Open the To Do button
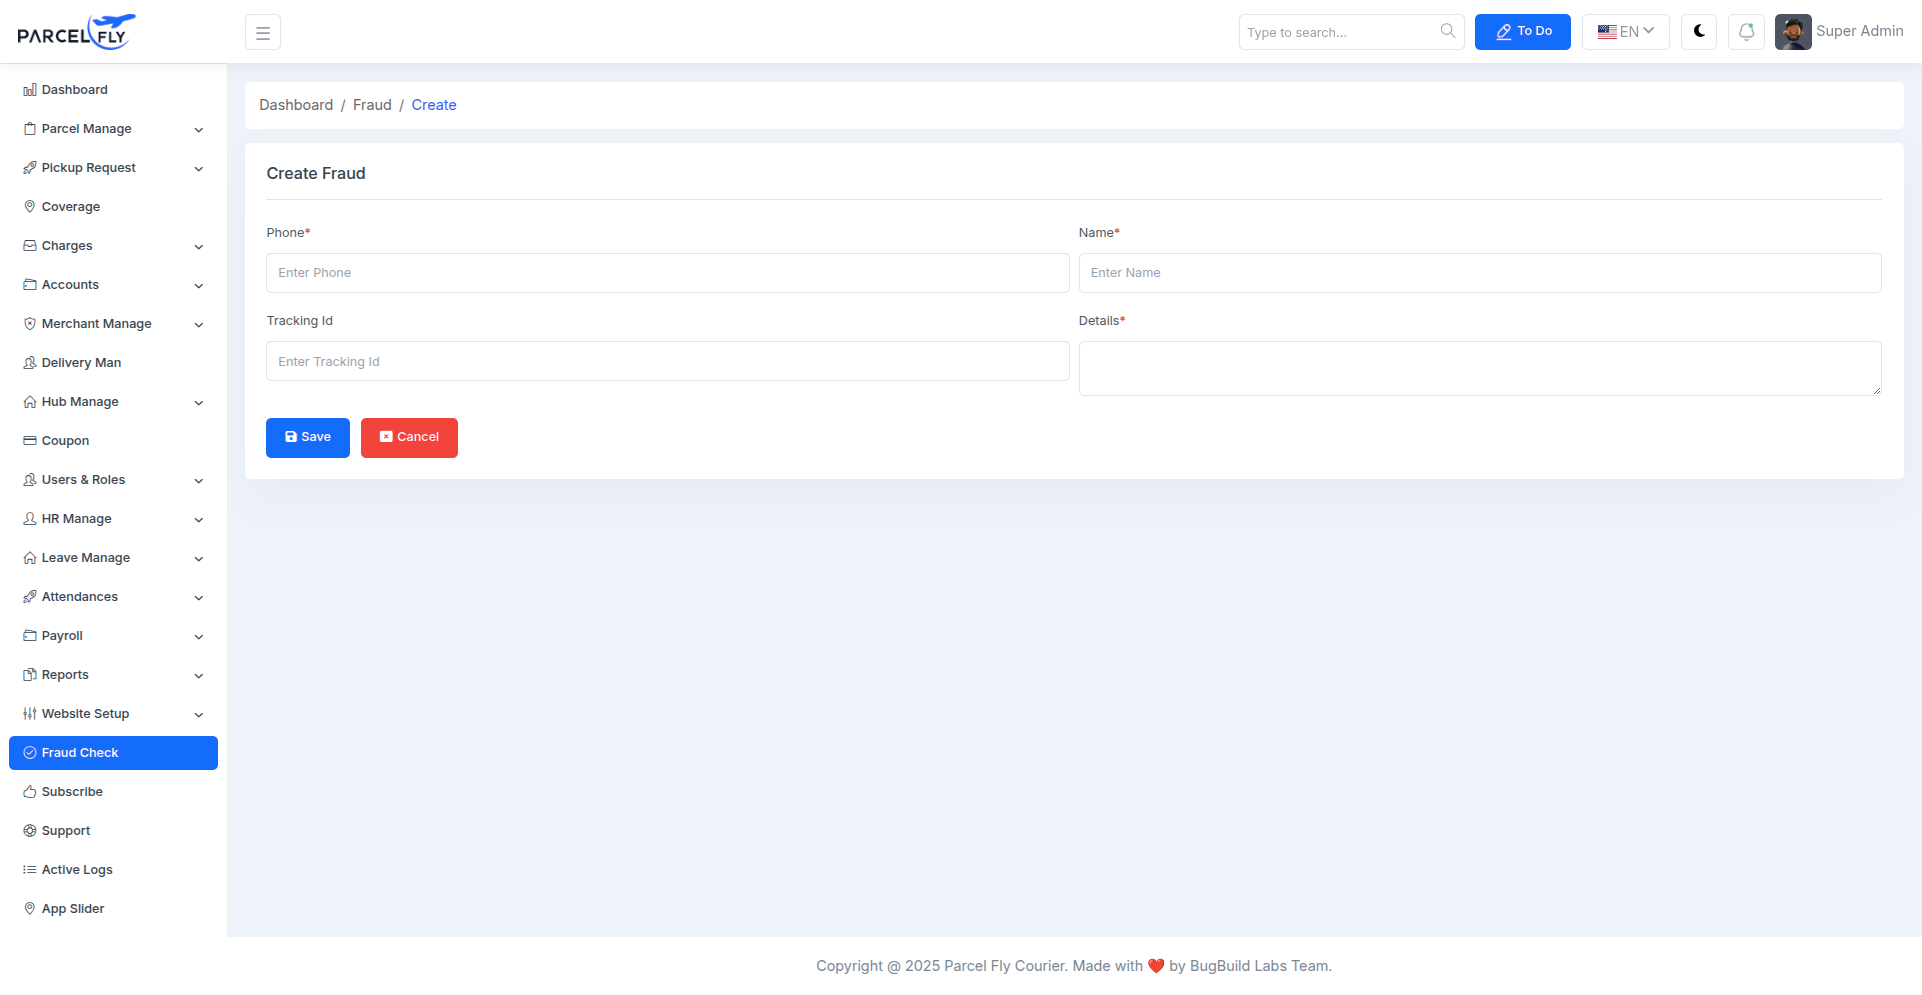Viewport: 1922px width, 995px height. tap(1522, 32)
